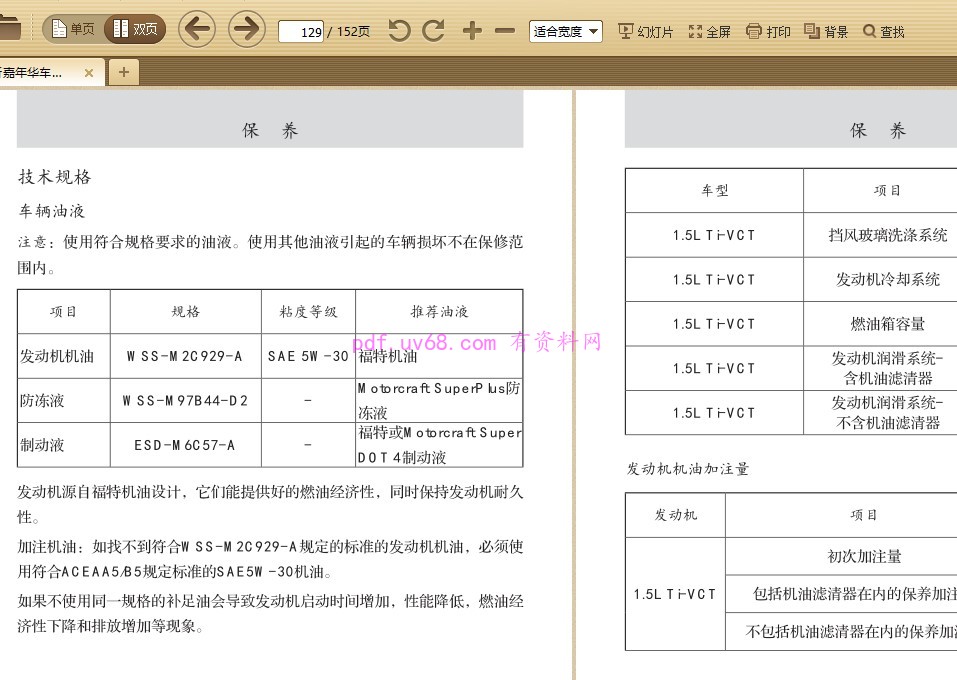957x680 pixels.
Task: Go to previous page with left arrow
Action: [197, 29]
